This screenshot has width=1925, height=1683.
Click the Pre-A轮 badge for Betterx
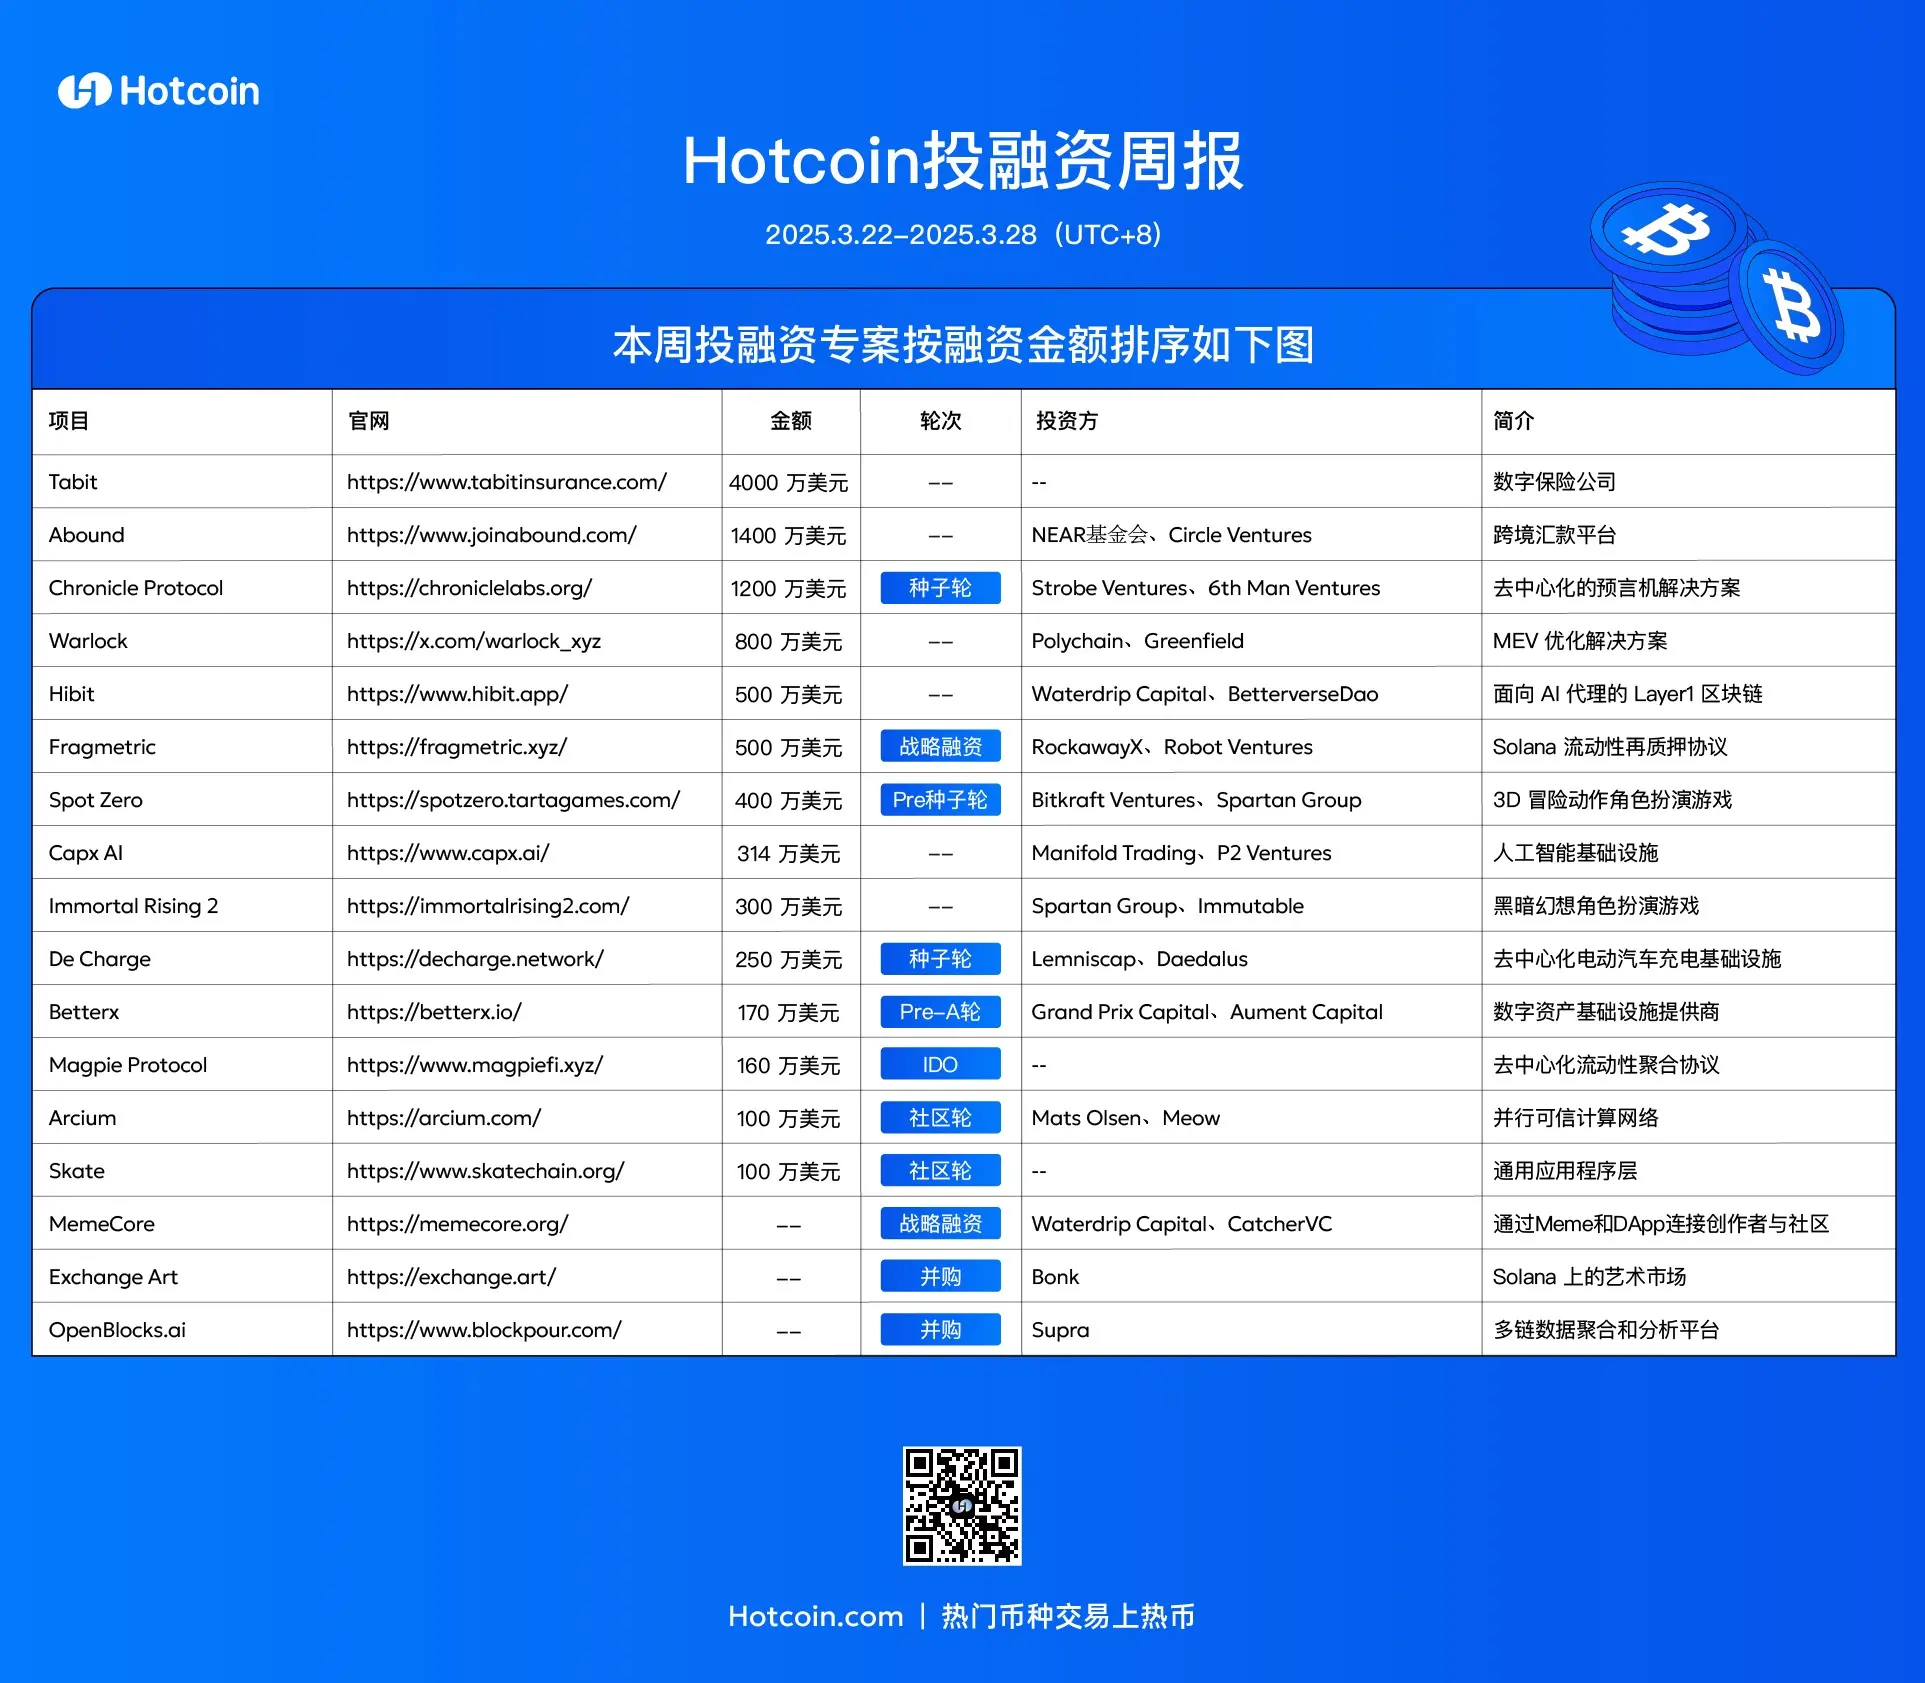click(x=939, y=1012)
